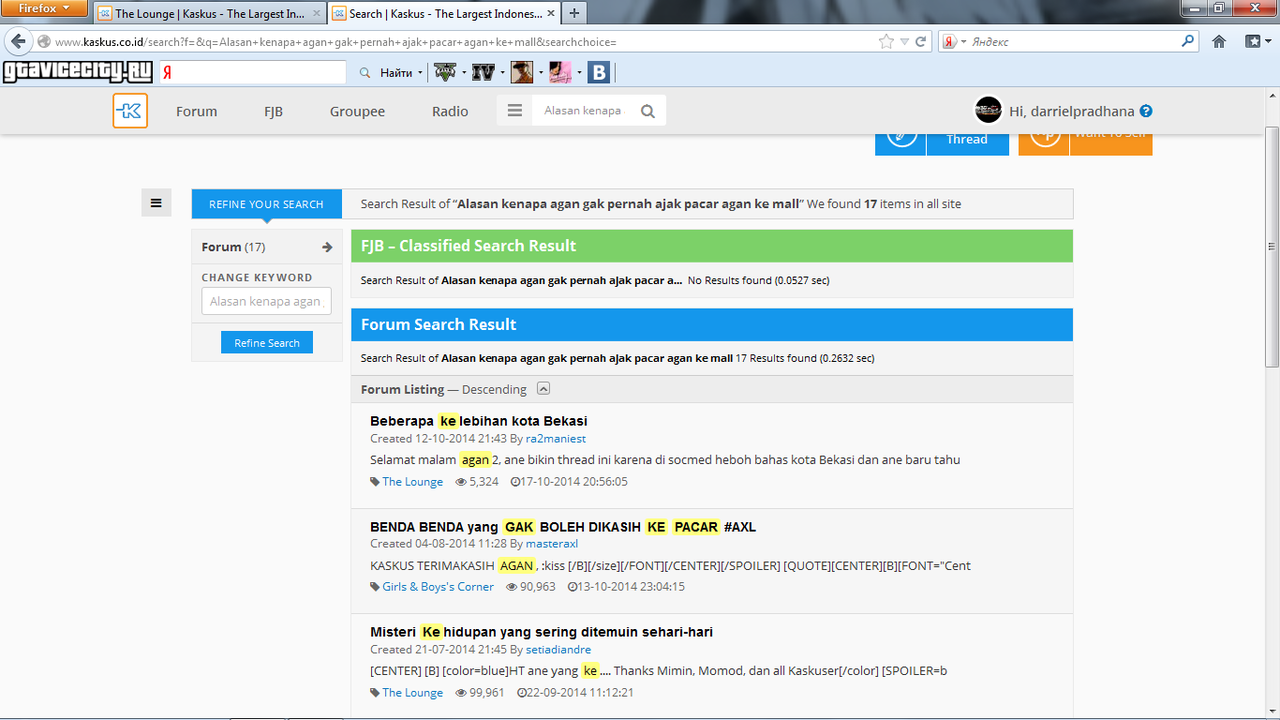Click the arrow icon next to Forum (17)
The image size is (1280, 720).
click(327, 247)
